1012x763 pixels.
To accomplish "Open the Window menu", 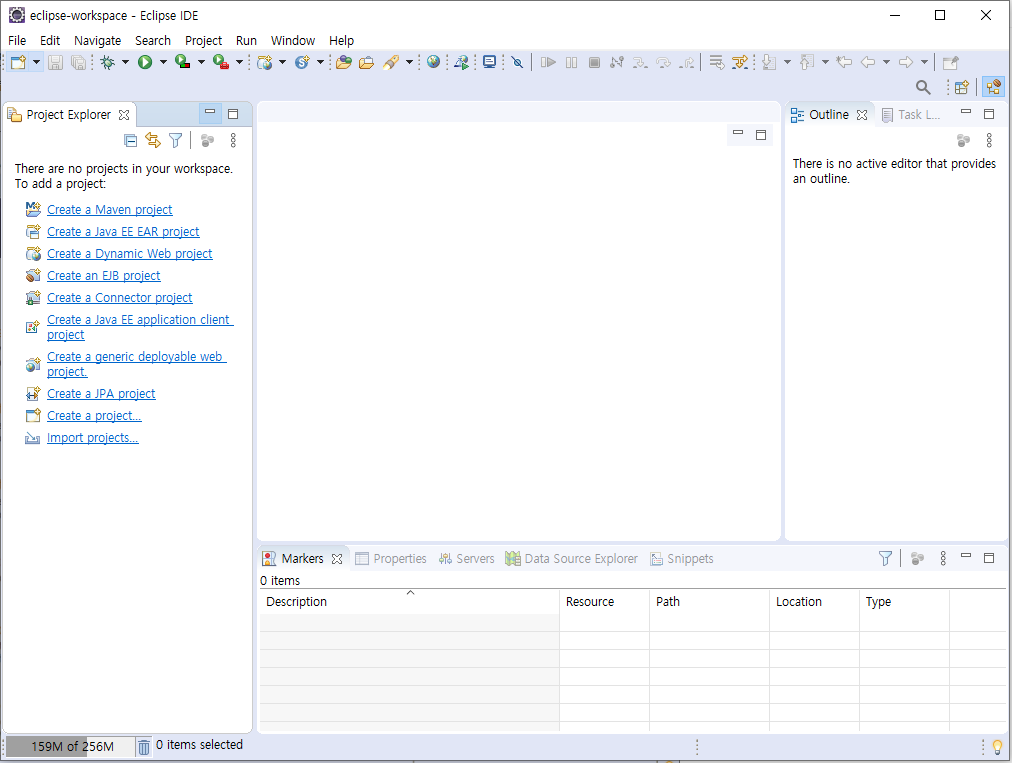I will point(293,41).
